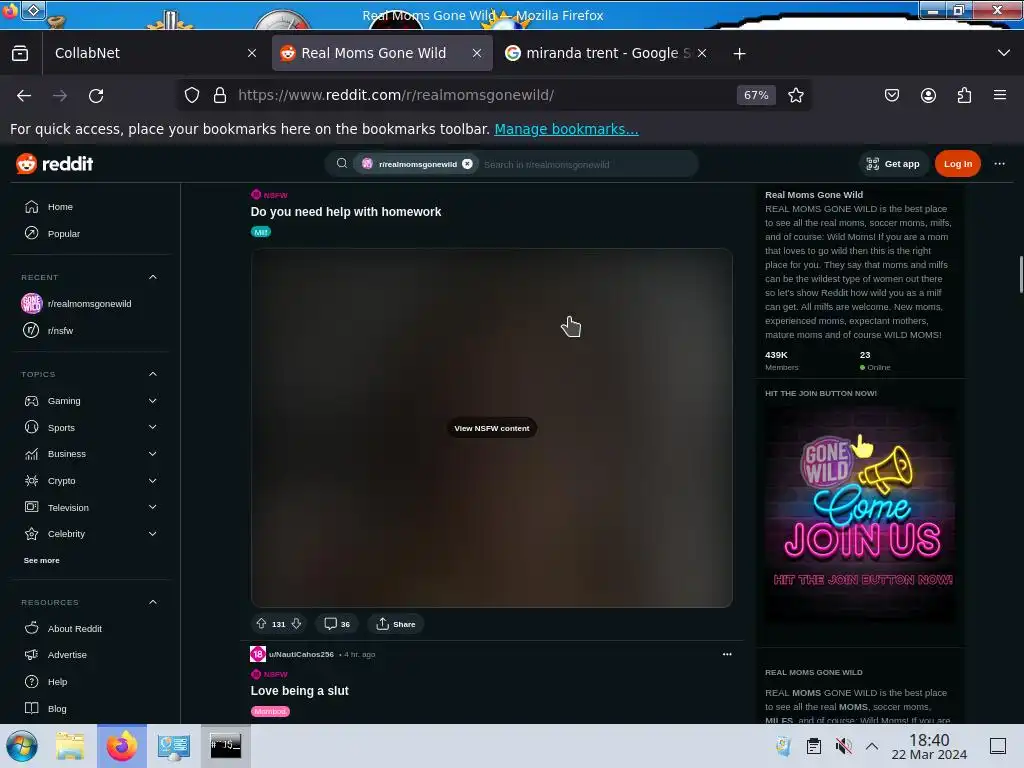Open the Firefox hamburger menu

click(x=1000, y=95)
